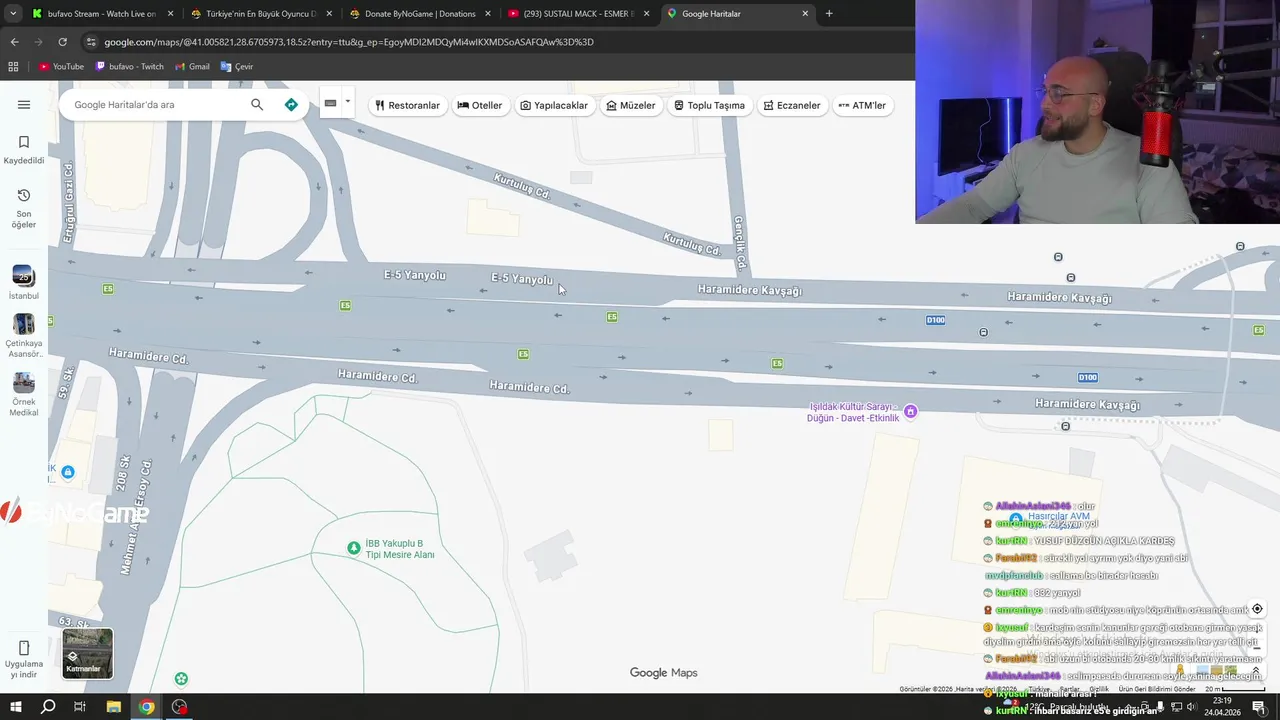The width and height of the screenshot is (1280, 720).
Task: Click the İBB Yakuplu B Mesire Alanı pin
Action: point(353,548)
